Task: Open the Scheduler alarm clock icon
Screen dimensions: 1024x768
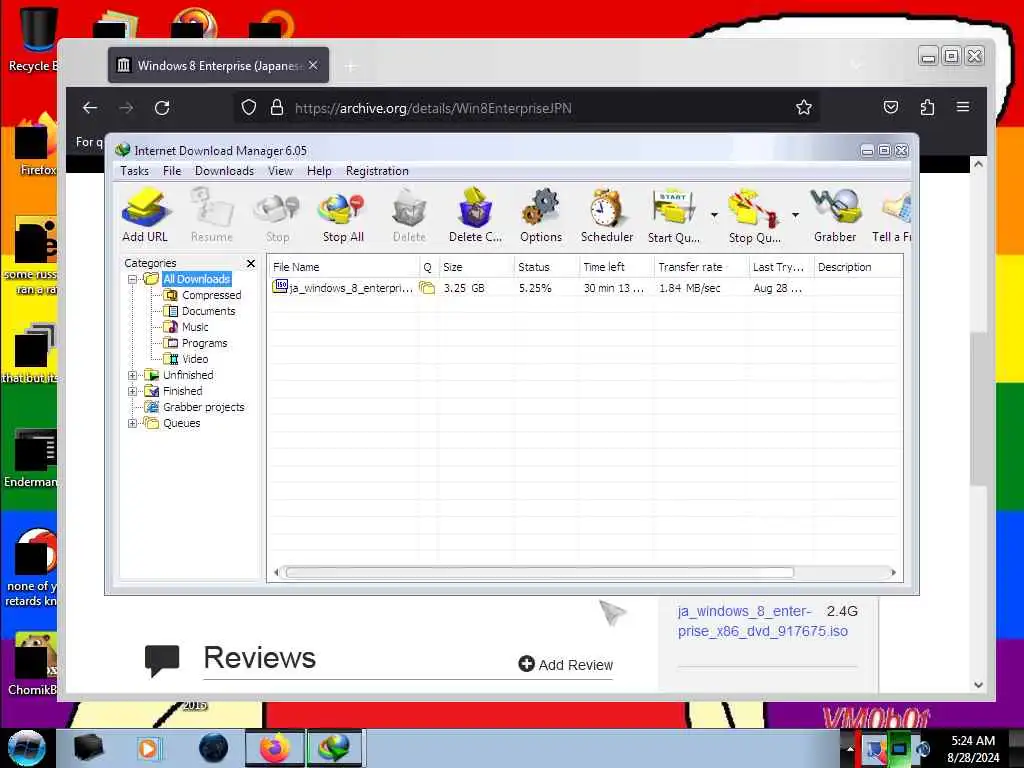Action: tap(607, 215)
